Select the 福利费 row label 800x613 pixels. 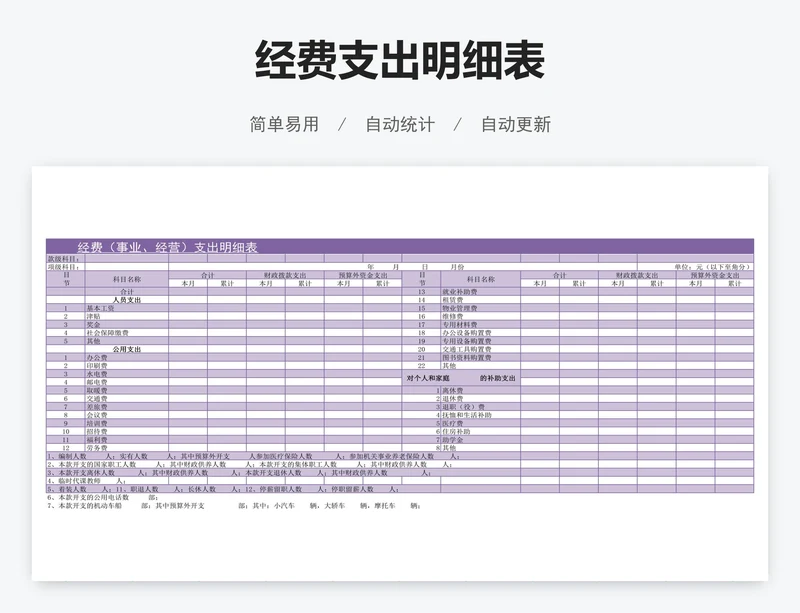[97, 439]
